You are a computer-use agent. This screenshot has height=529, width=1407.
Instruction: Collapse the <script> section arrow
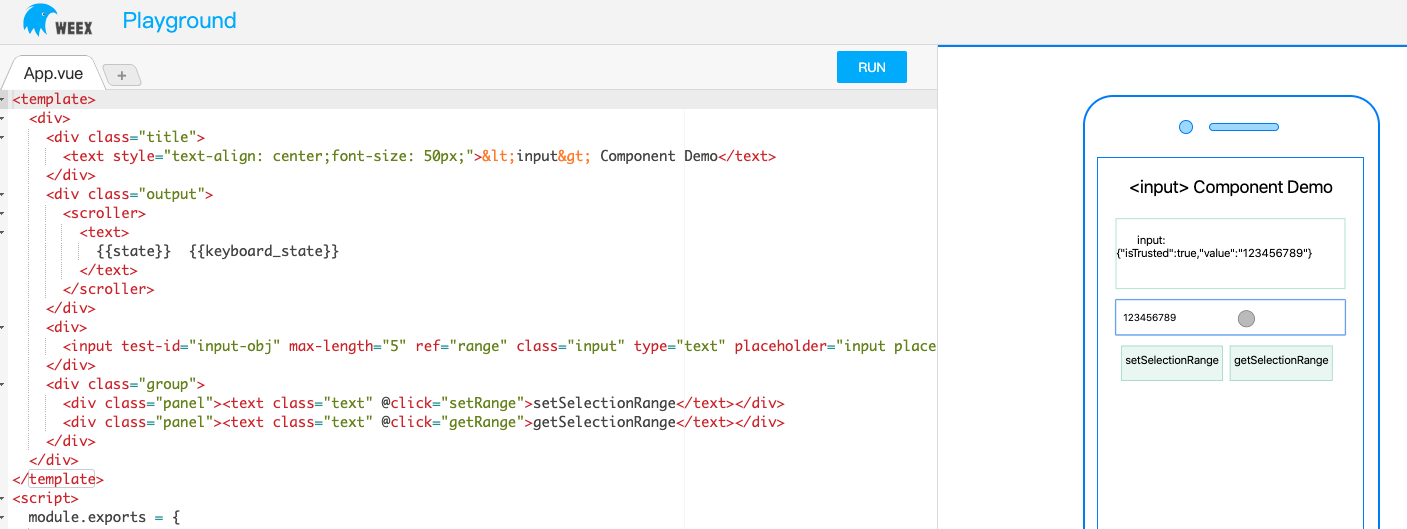point(3,499)
